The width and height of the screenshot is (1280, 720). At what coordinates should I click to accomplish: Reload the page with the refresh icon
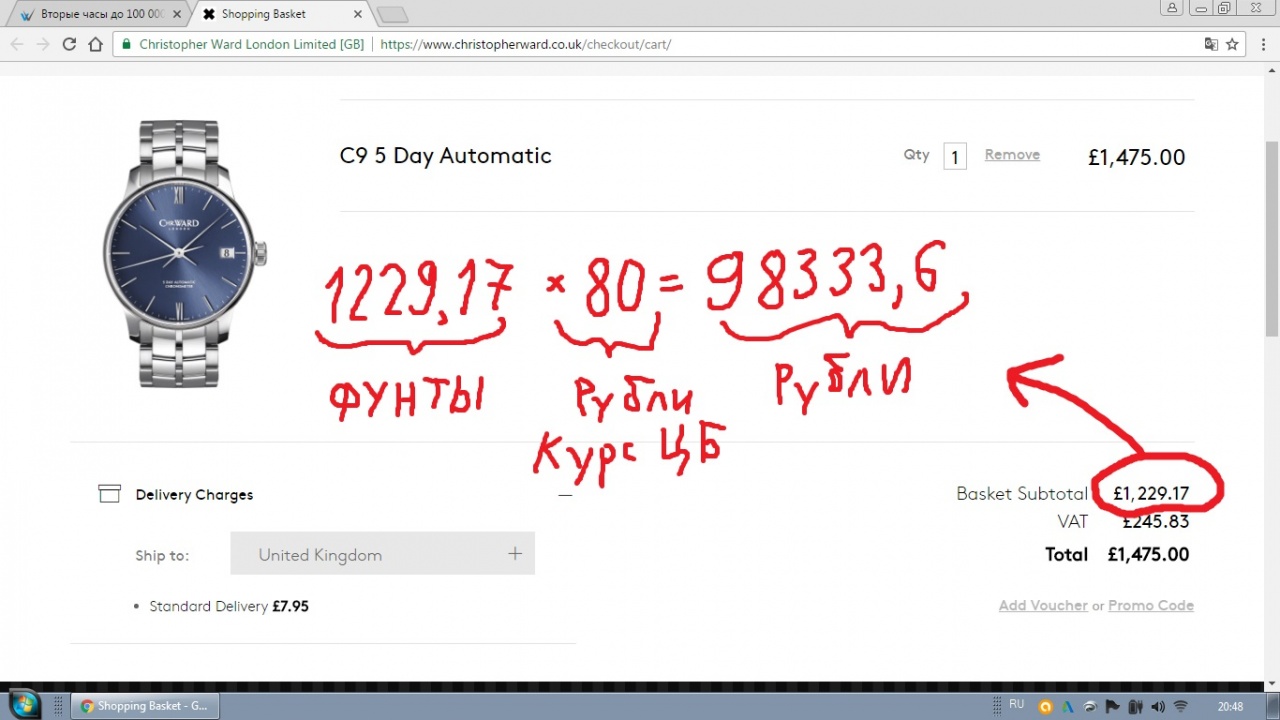[69, 44]
